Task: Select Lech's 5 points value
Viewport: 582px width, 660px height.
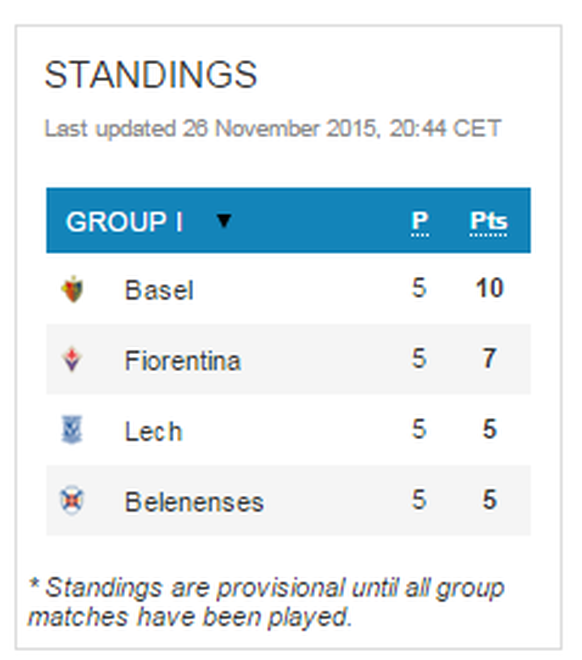Action: pos(489,429)
